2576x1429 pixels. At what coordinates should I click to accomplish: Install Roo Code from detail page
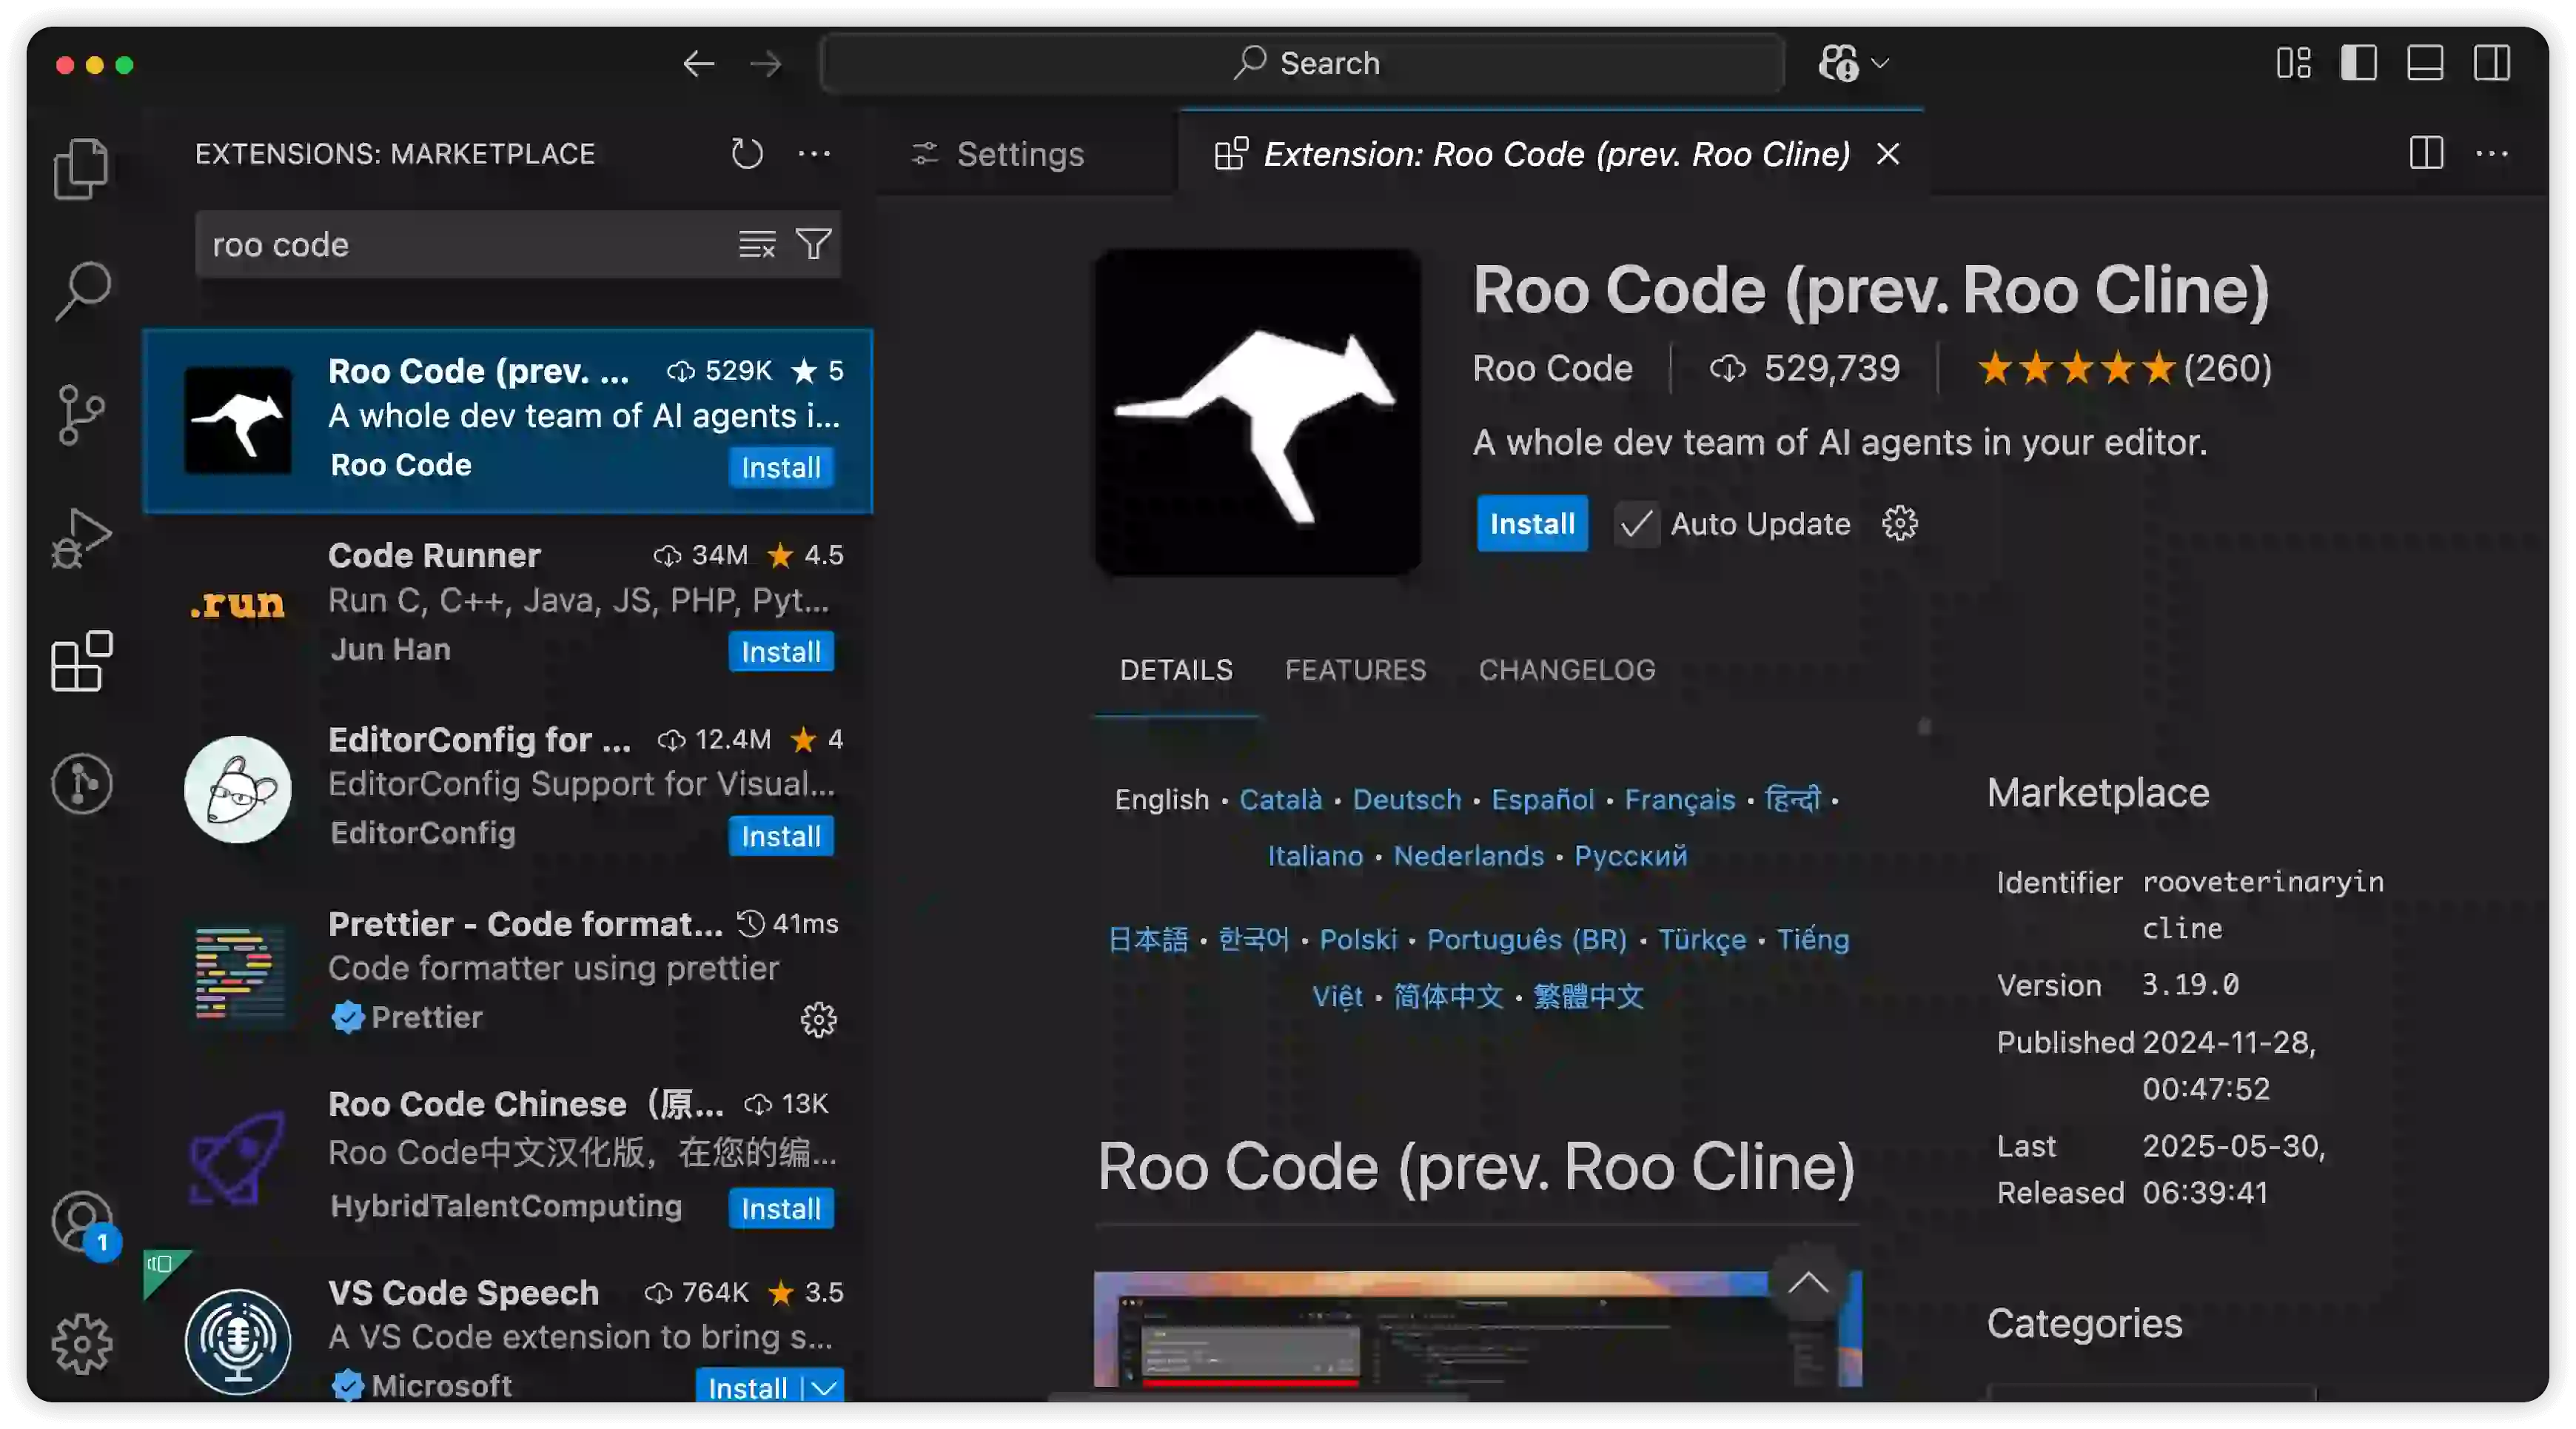tap(1532, 523)
